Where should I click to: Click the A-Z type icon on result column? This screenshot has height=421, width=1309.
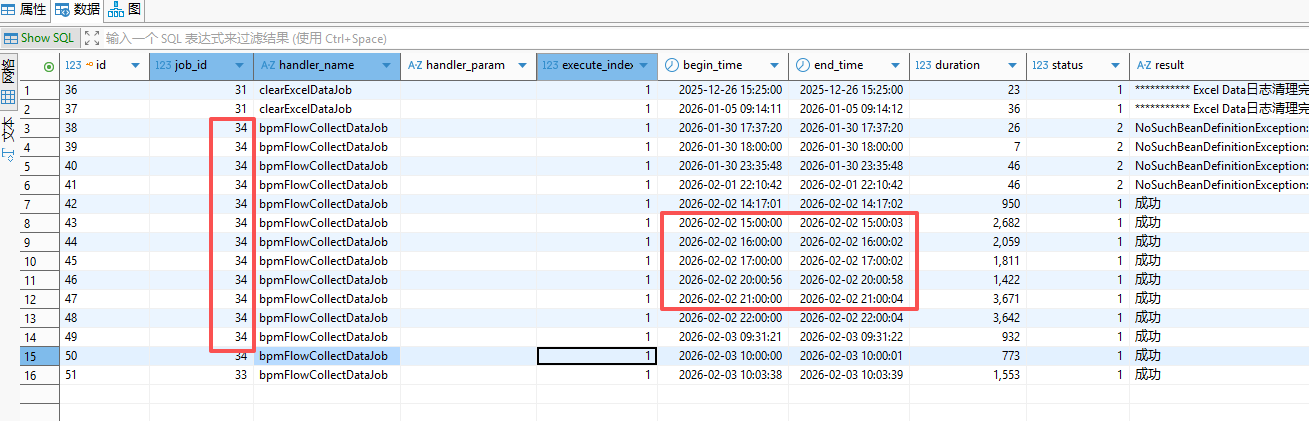[1143, 66]
